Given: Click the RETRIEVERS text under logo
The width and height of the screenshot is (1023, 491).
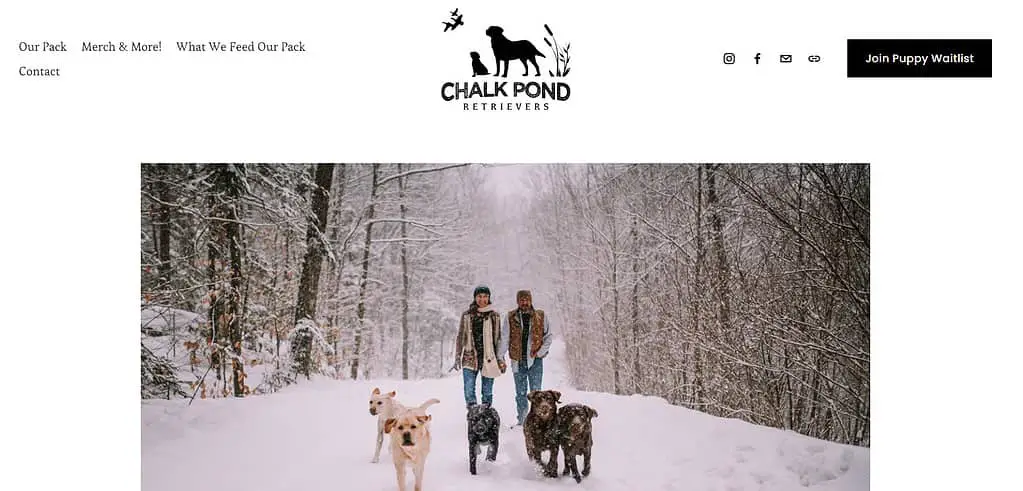Looking at the screenshot, I should pos(506,107).
